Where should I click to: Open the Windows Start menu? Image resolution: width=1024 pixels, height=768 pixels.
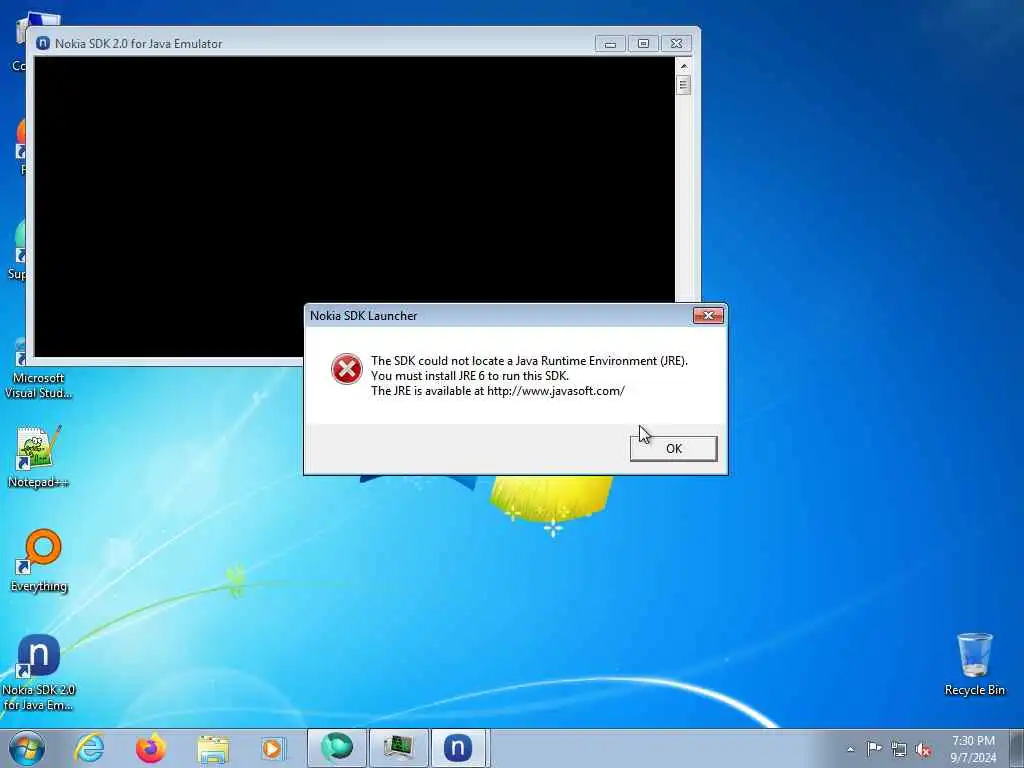[x=27, y=748]
